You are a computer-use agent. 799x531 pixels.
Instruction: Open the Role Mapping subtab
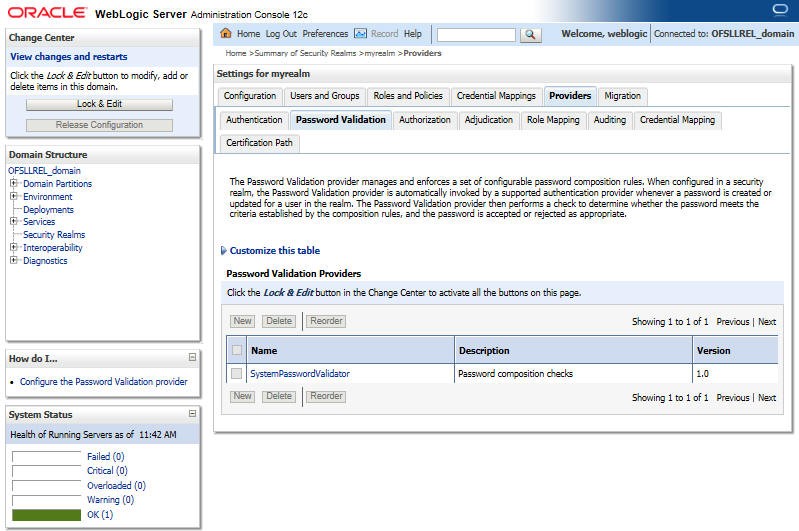click(x=553, y=120)
